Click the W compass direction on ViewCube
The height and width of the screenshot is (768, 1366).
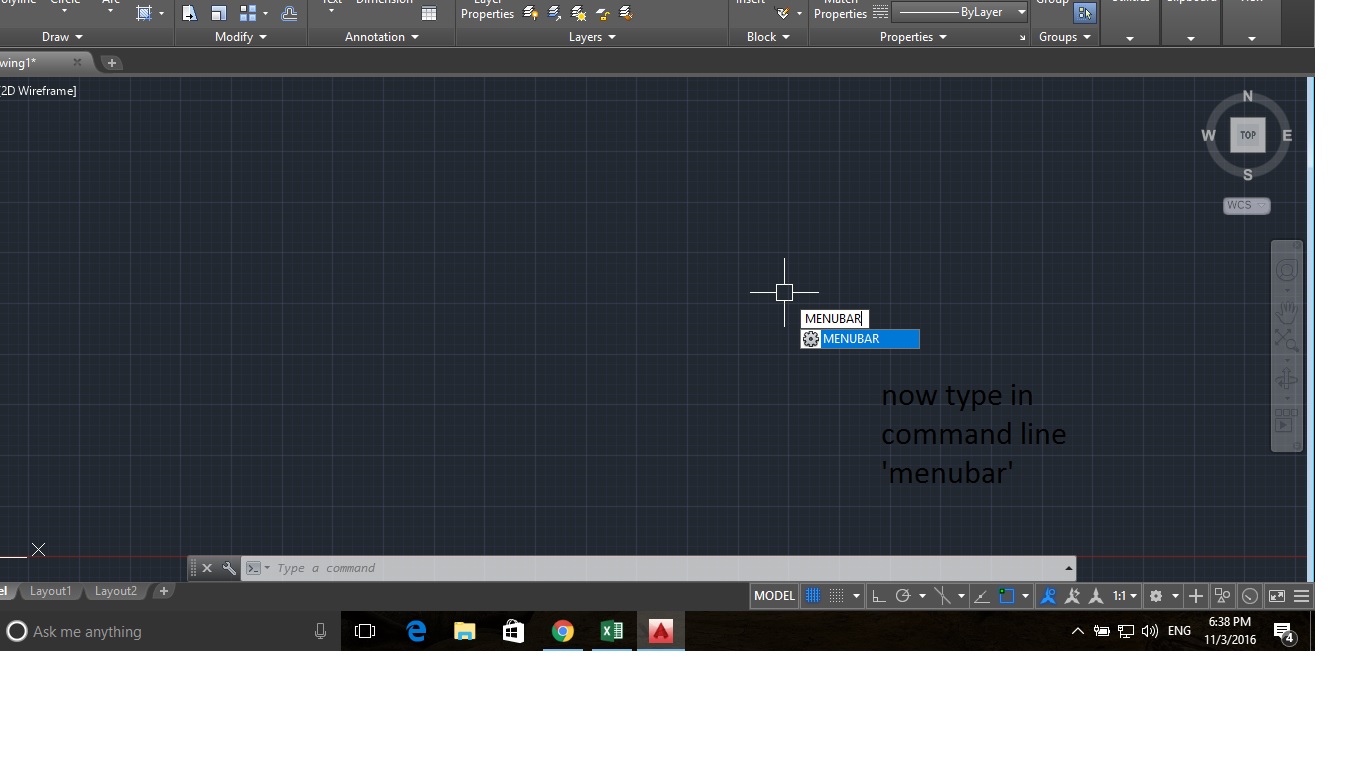[x=1208, y=135]
